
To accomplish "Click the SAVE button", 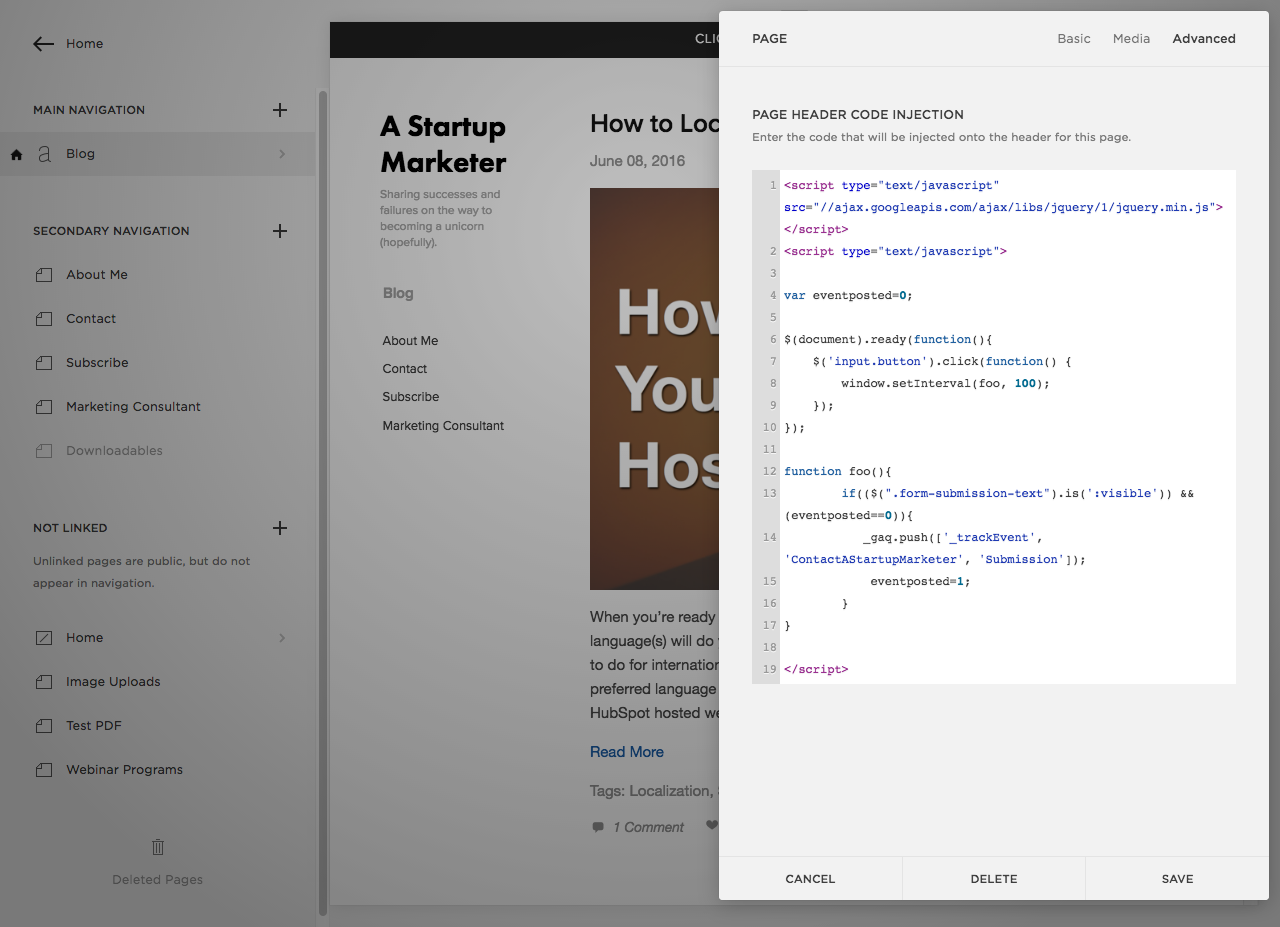I will click(1177, 879).
